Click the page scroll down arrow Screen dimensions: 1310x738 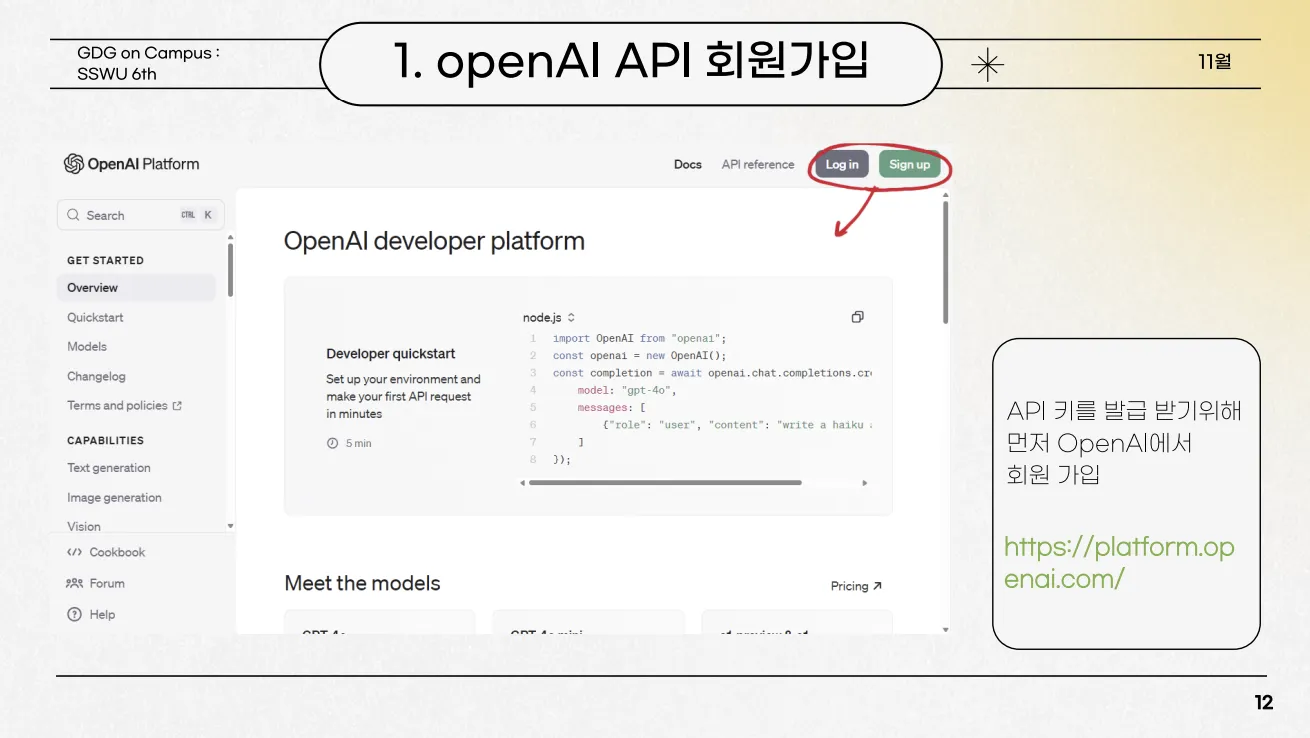tap(946, 630)
